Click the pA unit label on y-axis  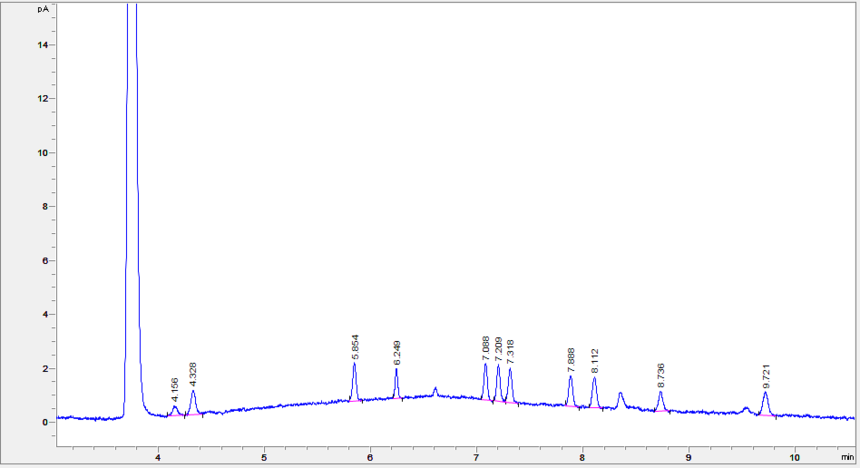(43, 9)
